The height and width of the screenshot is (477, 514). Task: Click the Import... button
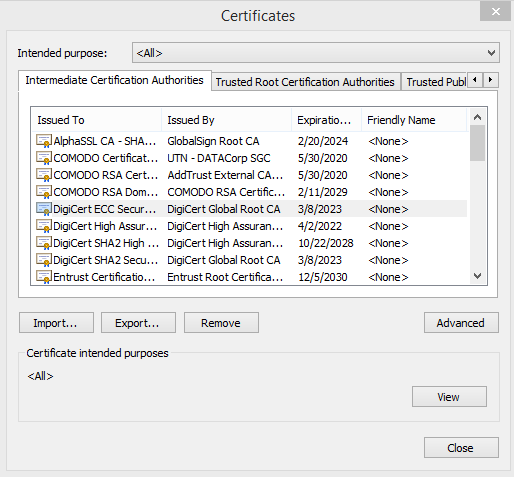[x=56, y=323]
